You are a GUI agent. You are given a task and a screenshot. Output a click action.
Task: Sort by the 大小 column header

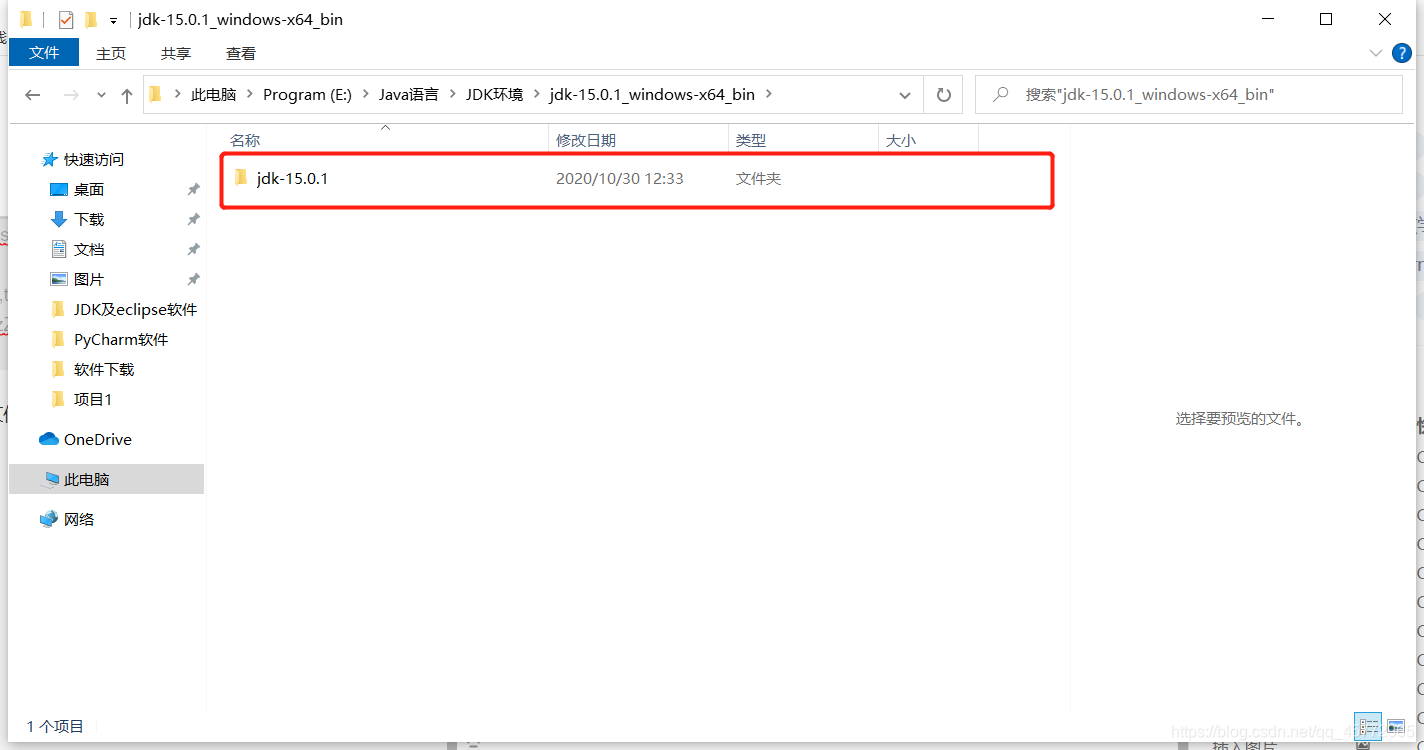(928, 141)
